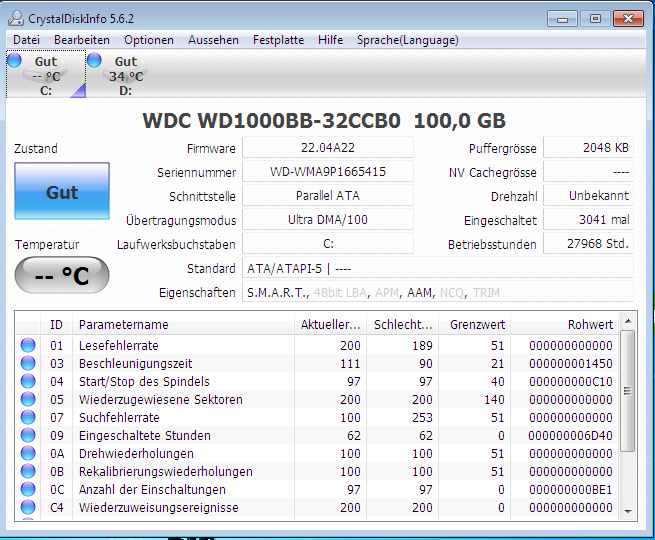Screen dimensions: 655x540
Task: Click the blue Gut health status button
Action: (62, 191)
